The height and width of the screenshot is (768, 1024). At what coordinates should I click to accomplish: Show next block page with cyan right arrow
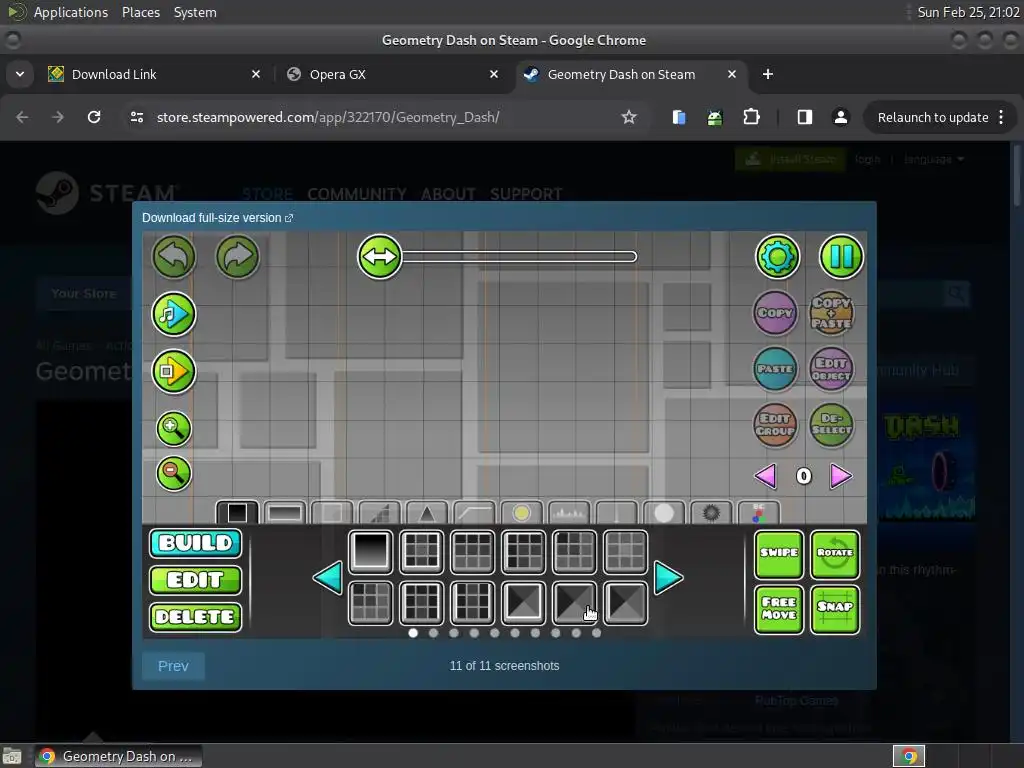point(668,578)
